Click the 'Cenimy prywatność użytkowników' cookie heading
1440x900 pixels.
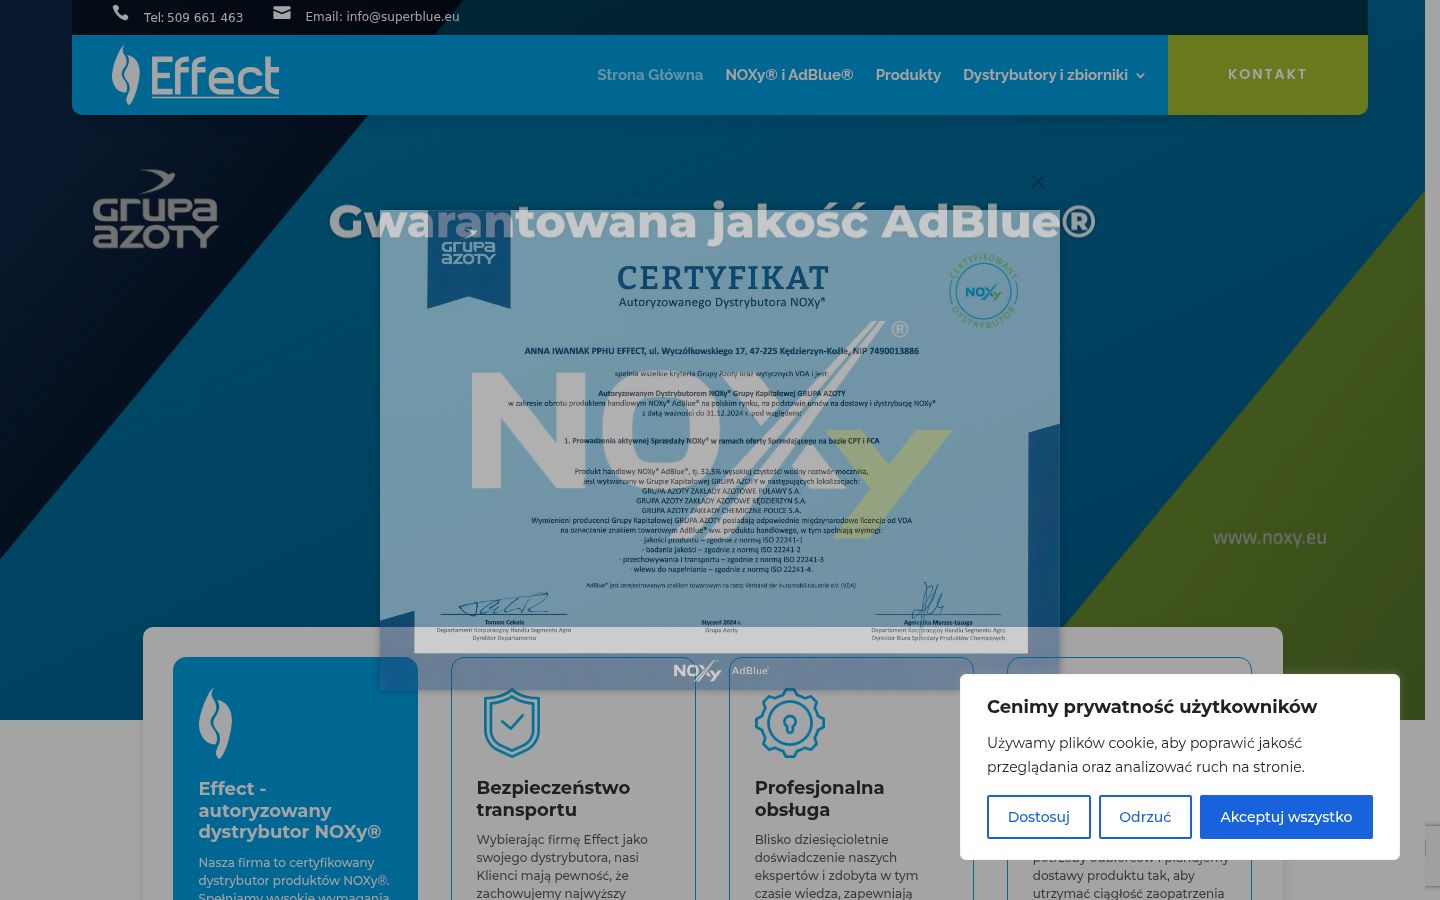click(x=1152, y=707)
